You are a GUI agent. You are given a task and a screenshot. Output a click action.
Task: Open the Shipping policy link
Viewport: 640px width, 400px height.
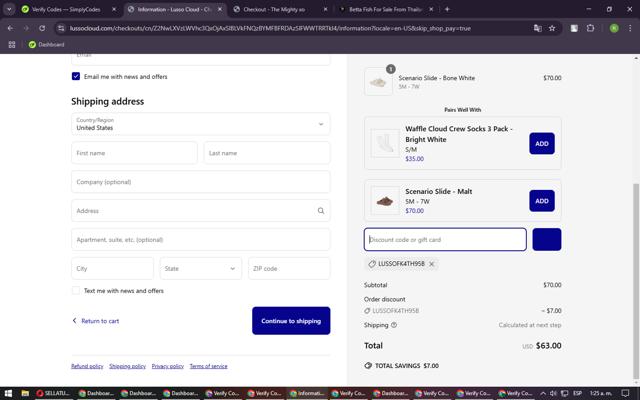point(127,366)
